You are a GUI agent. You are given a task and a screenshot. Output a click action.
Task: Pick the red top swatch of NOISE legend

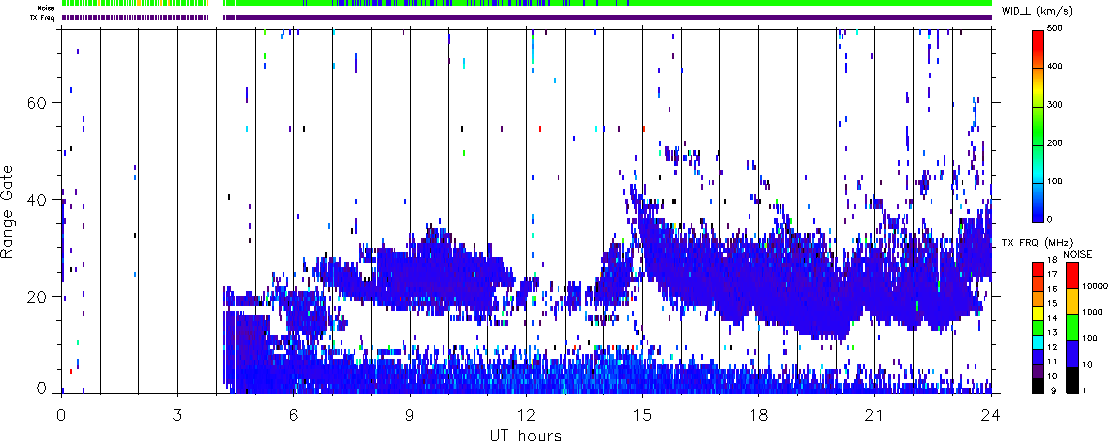click(1073, 276)
